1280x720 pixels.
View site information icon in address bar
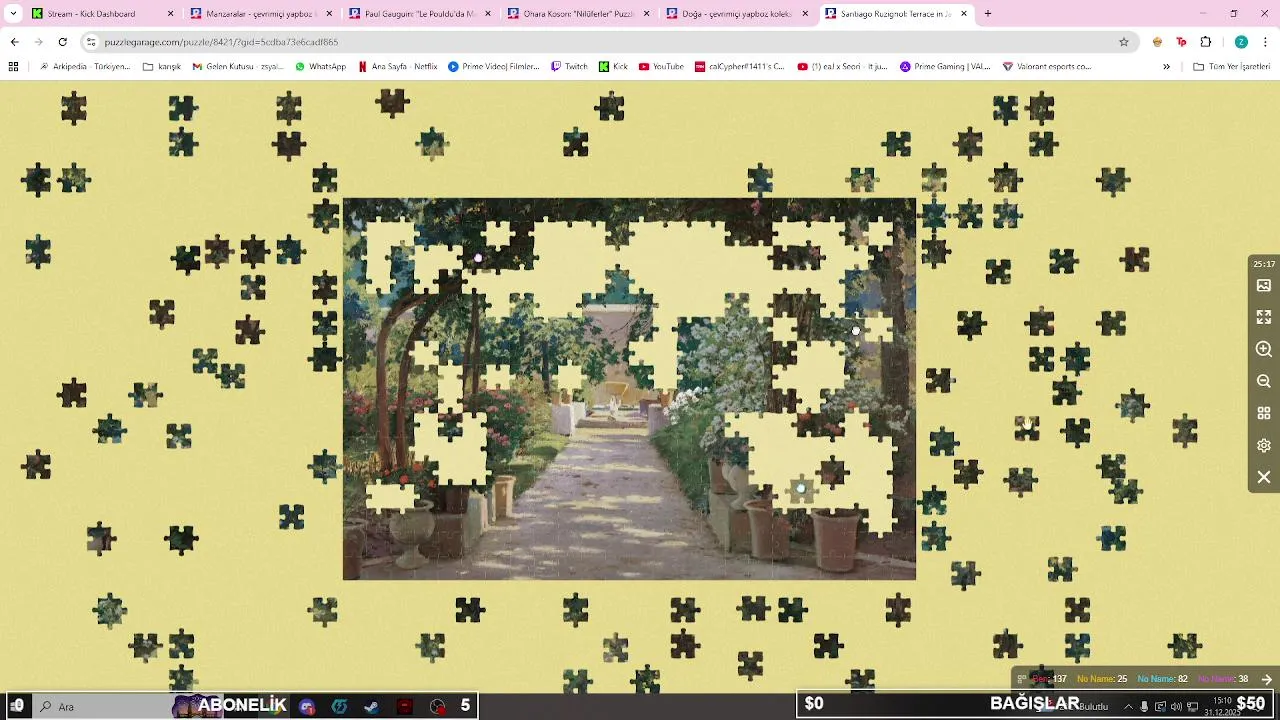pos(91,42)
